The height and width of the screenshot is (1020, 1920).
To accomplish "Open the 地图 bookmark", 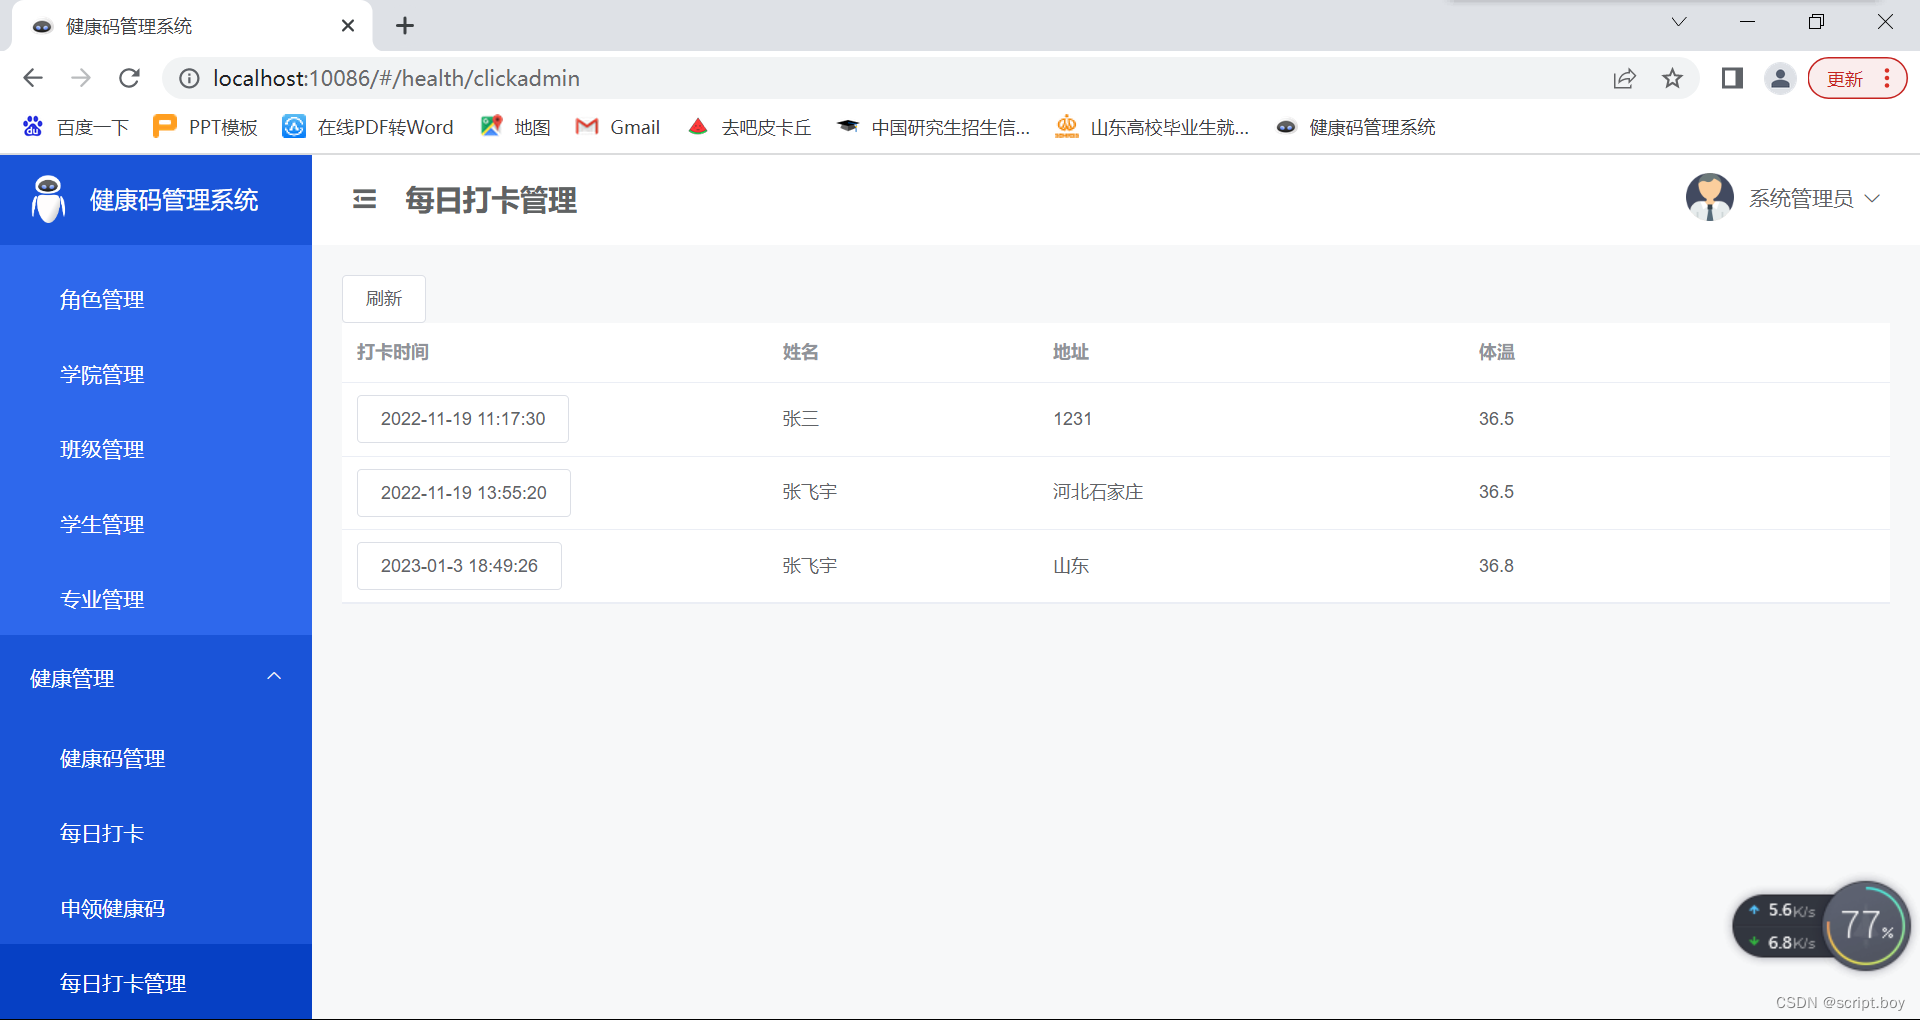I will (x=515, y=127).
